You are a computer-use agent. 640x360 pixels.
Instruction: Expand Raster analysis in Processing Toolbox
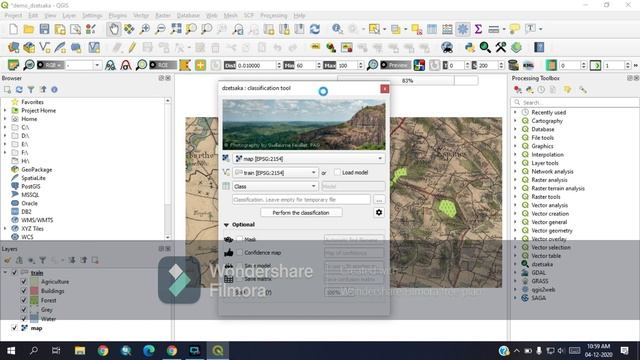(x=516, y=180)
